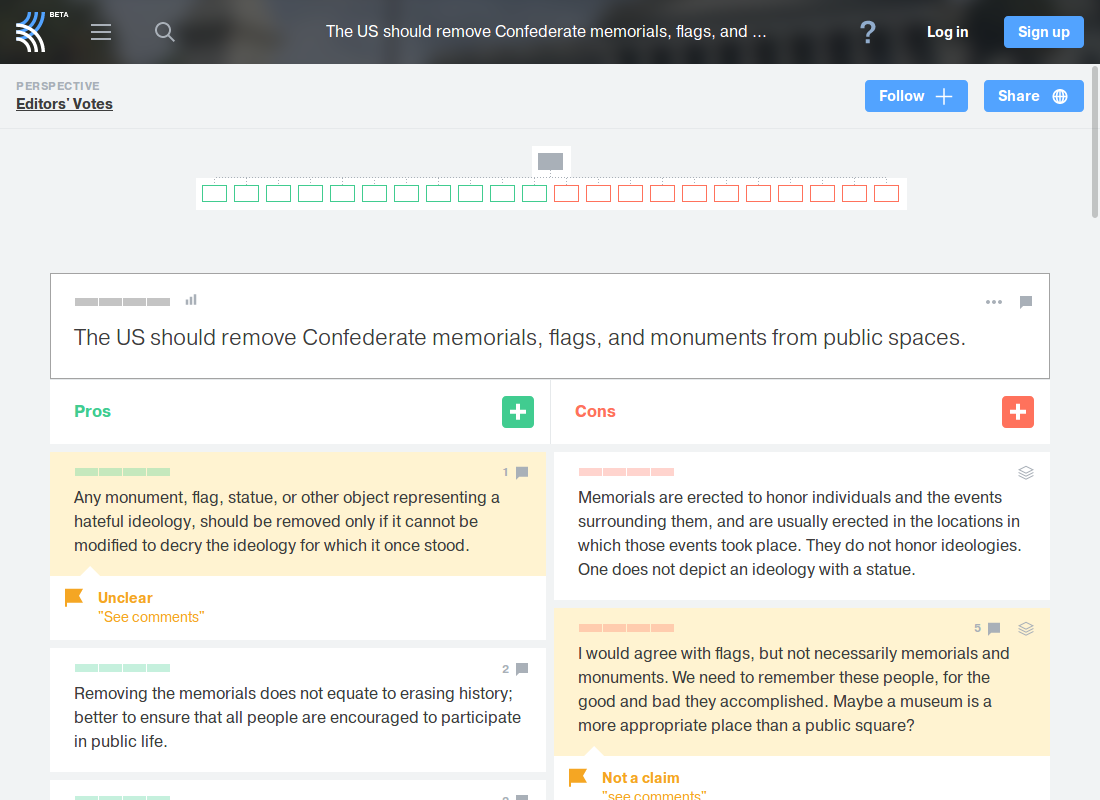Add a new pro claim
The width and height of the screenshot is (1100, 800).
tap(518, 412)
